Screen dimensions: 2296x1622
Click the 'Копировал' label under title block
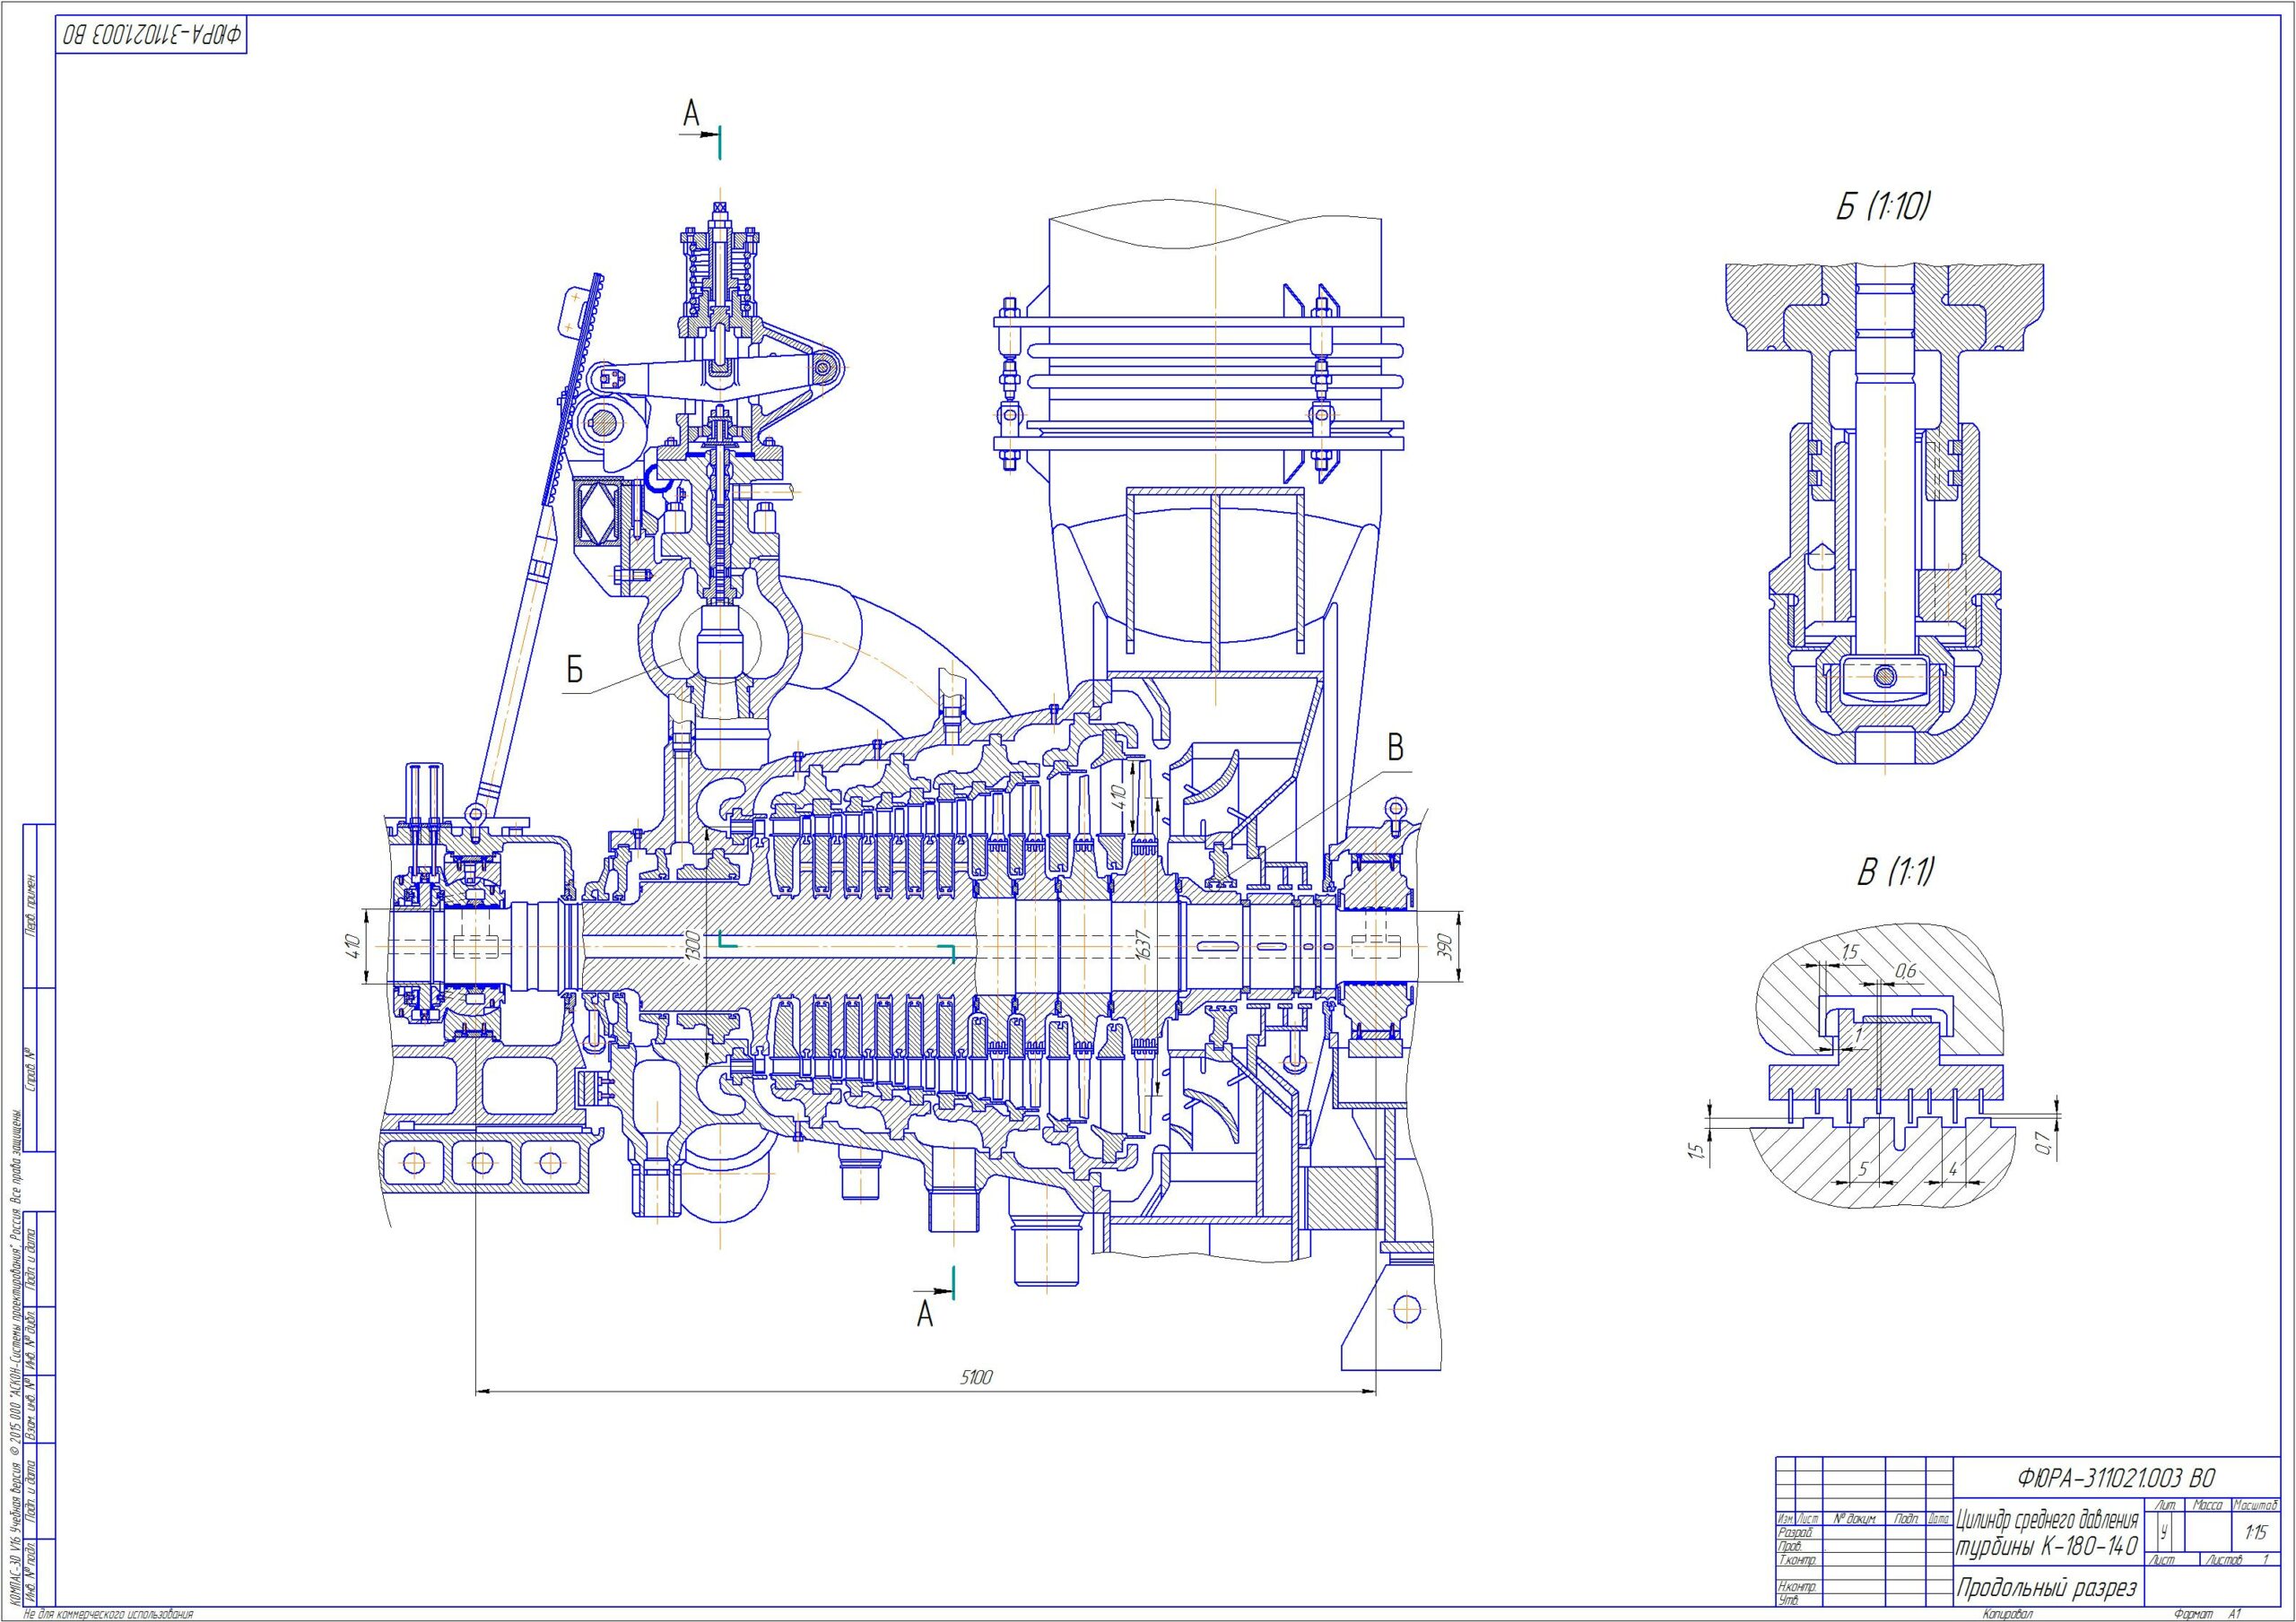2007,1615
